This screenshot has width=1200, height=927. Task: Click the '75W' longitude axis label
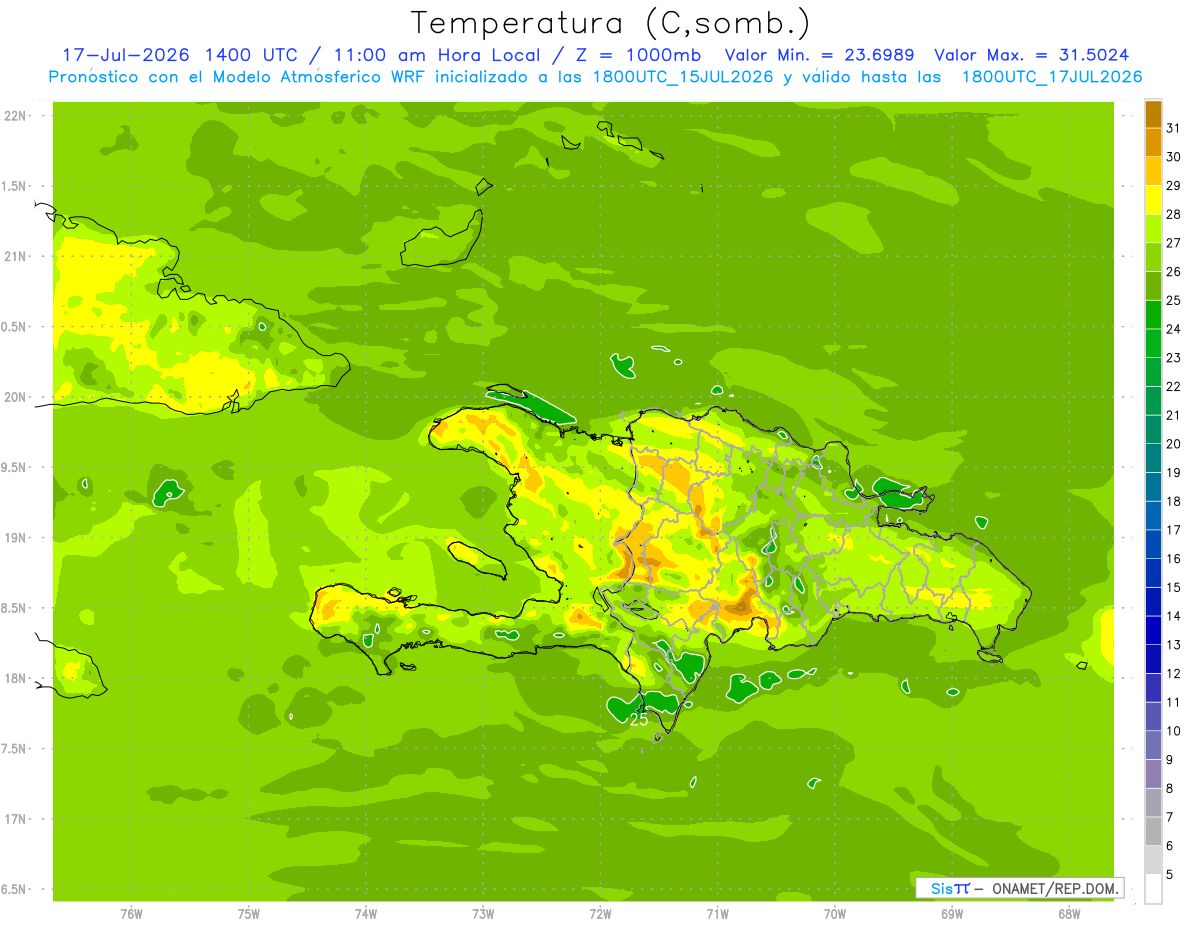(x=249, y=914)
